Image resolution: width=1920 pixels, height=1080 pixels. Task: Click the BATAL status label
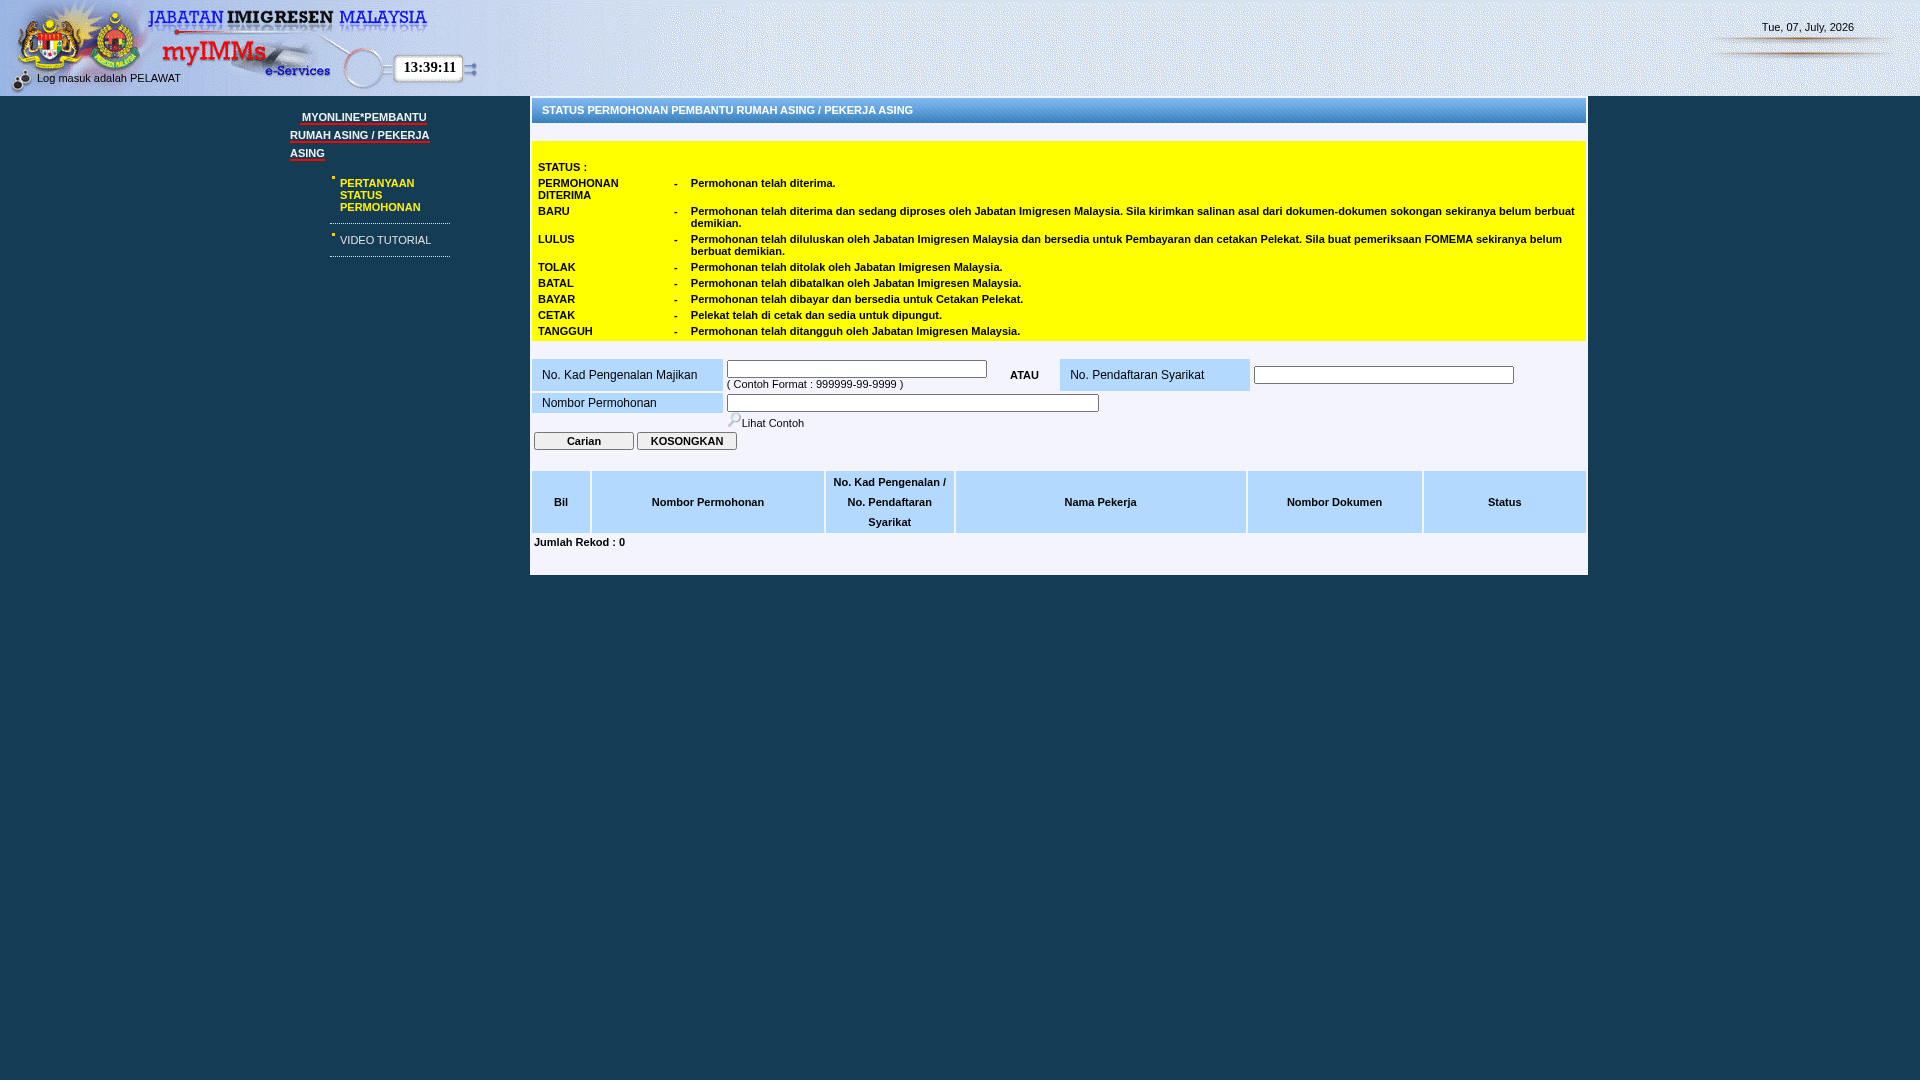pyautogui.click(x=556, y=283)
